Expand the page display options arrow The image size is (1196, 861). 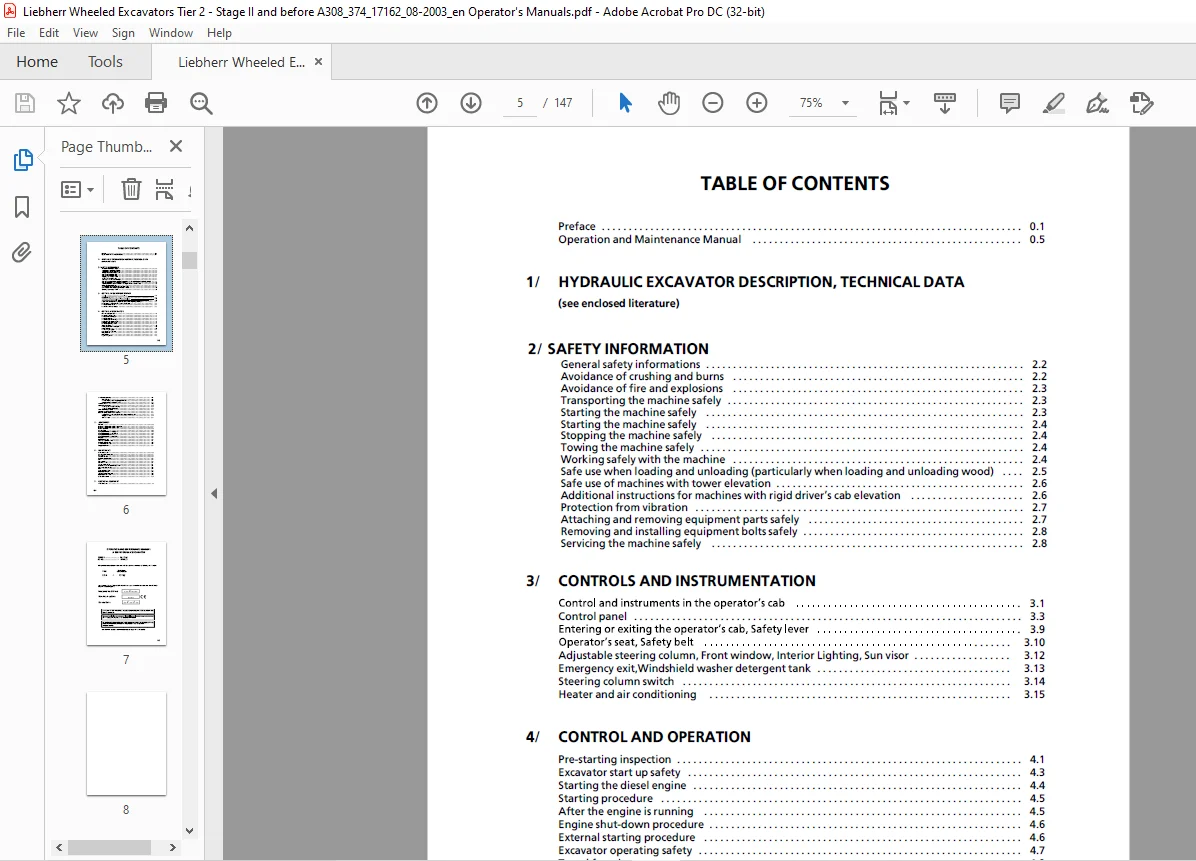tap(906, 102)
